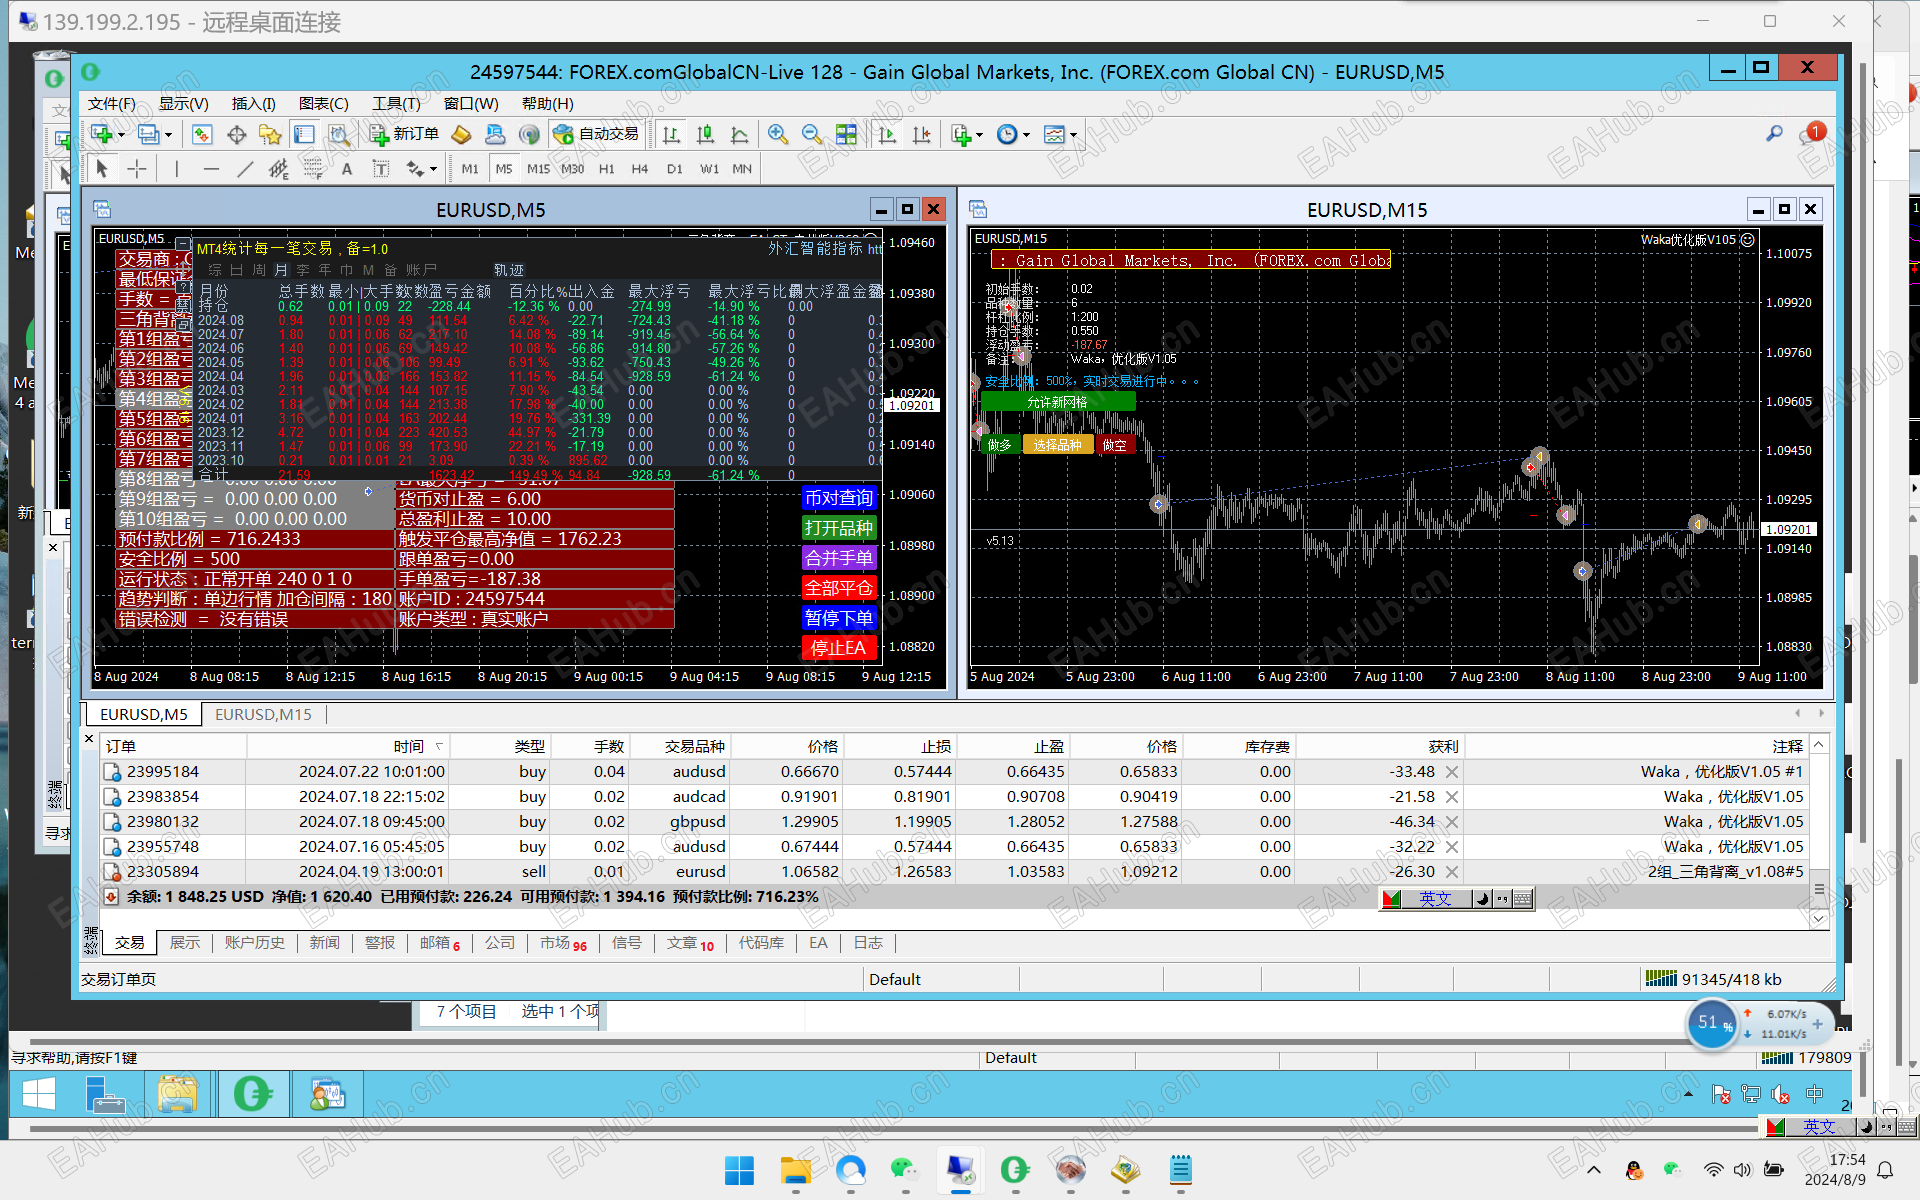
Task: Switch timeframe to M1
Action: (470, 169)
